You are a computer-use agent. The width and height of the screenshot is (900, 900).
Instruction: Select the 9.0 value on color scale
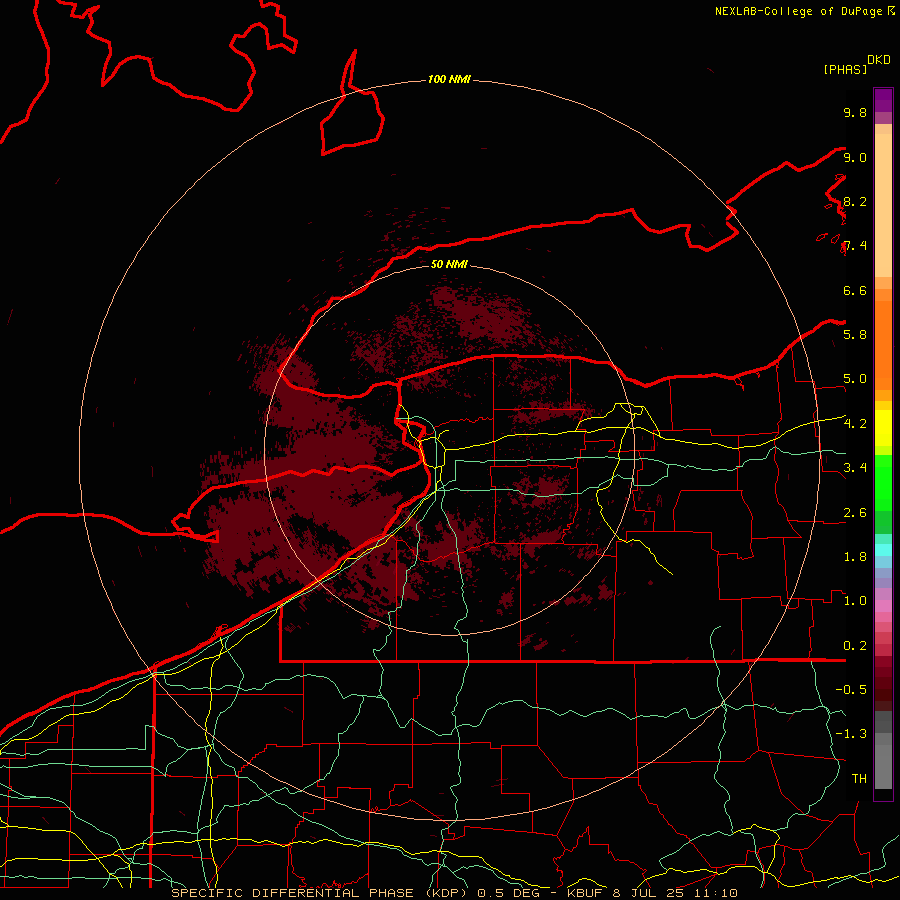point(855,157)
